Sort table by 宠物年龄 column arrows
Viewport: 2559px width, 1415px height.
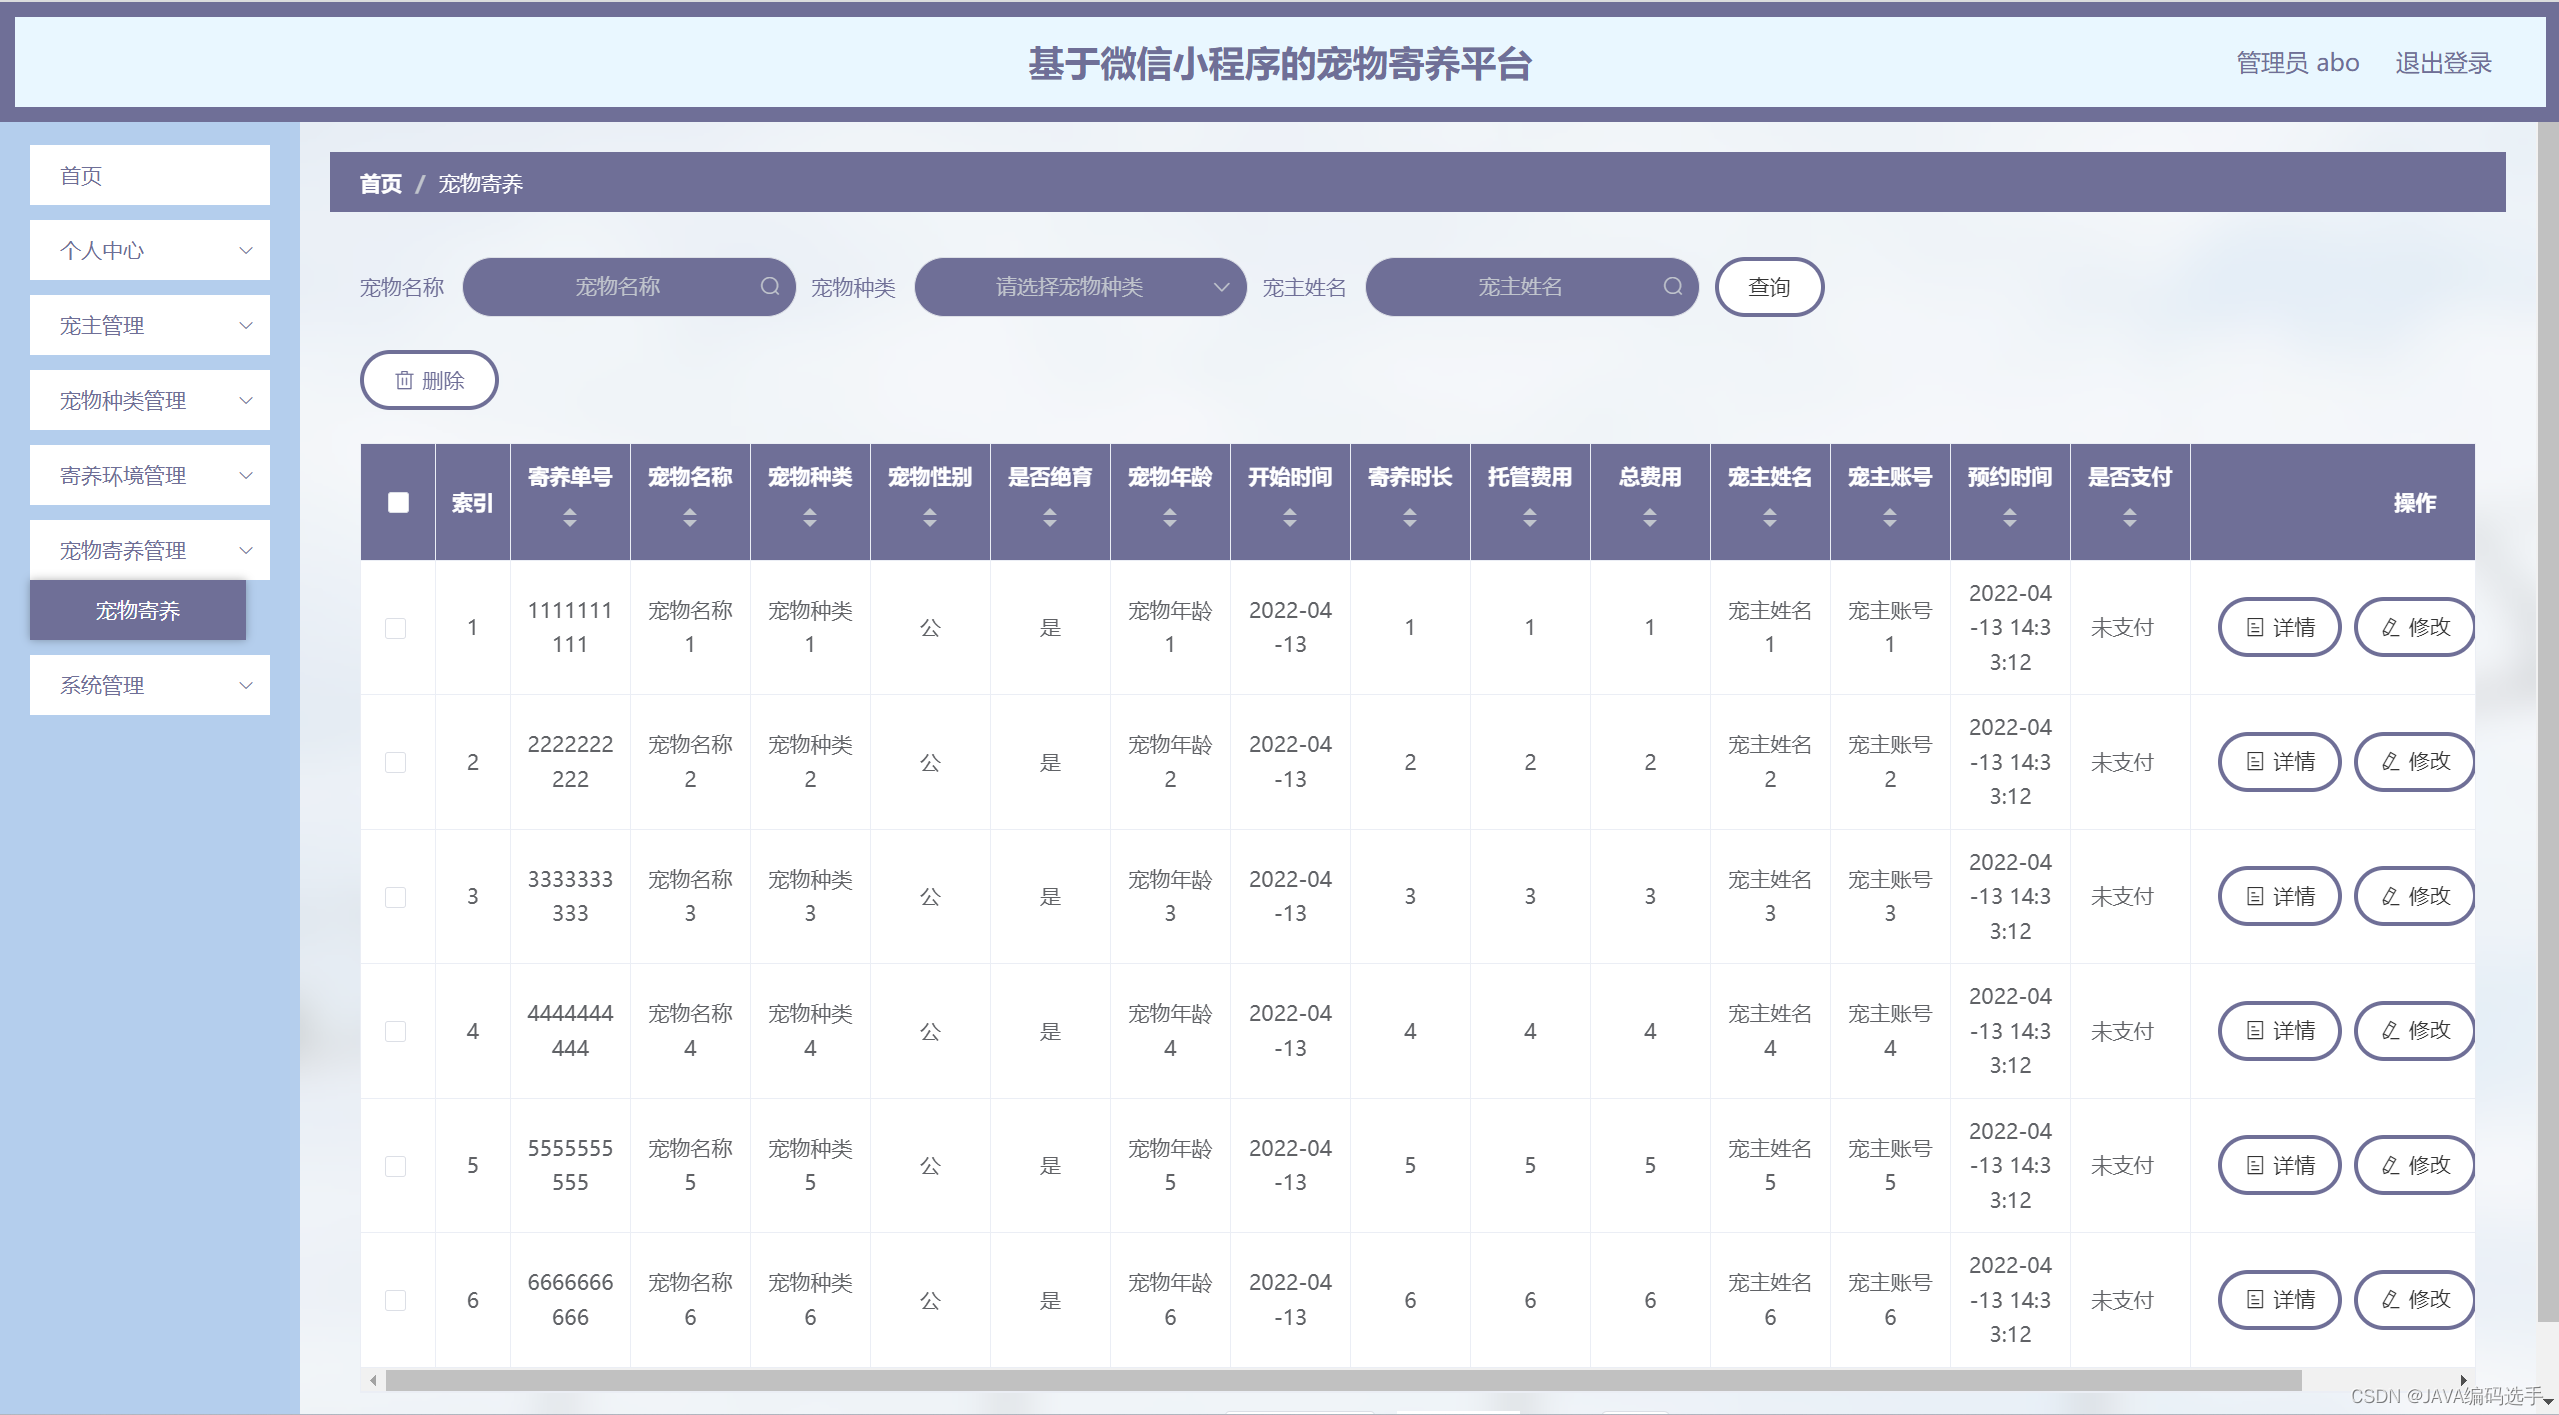[x=1170, y=518]
